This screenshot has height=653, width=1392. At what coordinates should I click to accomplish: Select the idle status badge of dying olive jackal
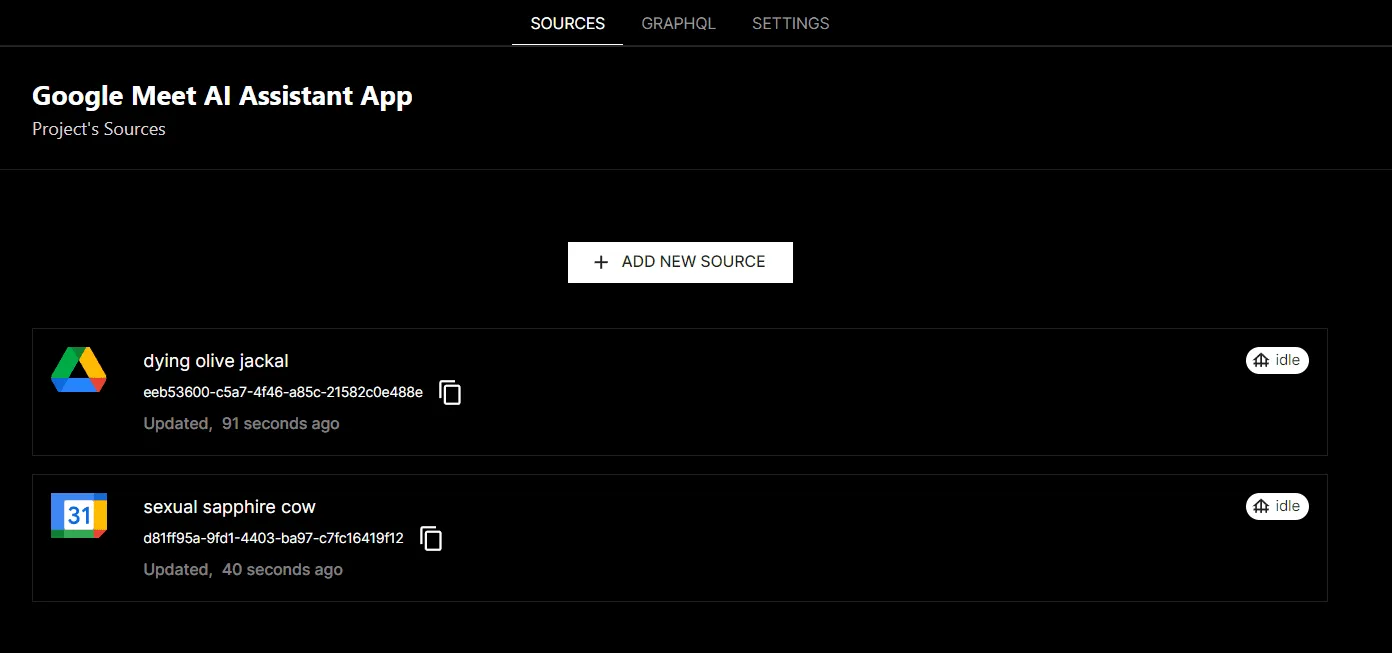(x=1277, y=360)
